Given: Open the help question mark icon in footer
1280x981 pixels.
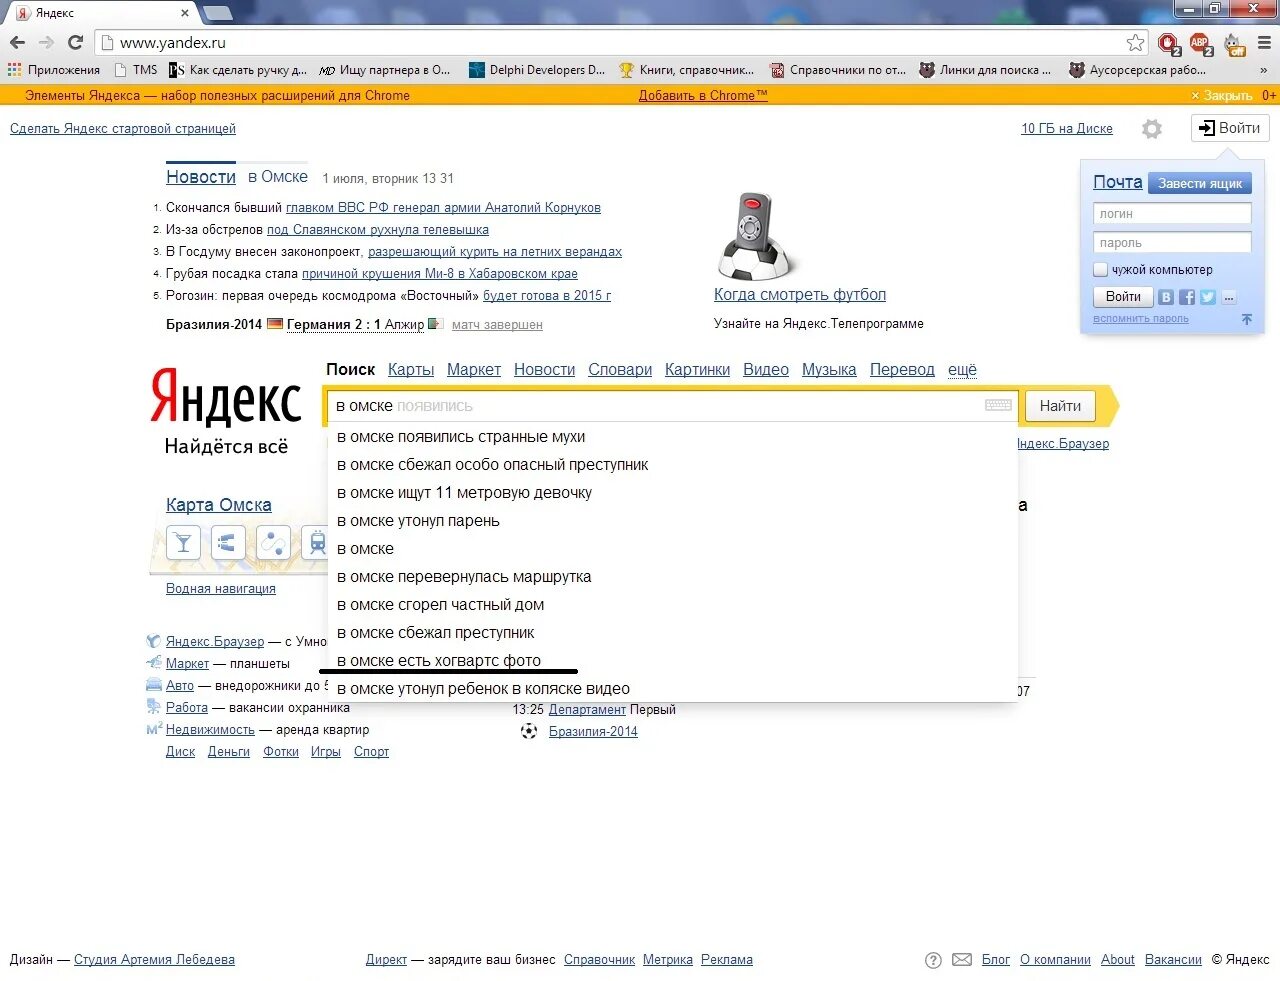Looking at the screenshot, I should [x=933, y=960].
